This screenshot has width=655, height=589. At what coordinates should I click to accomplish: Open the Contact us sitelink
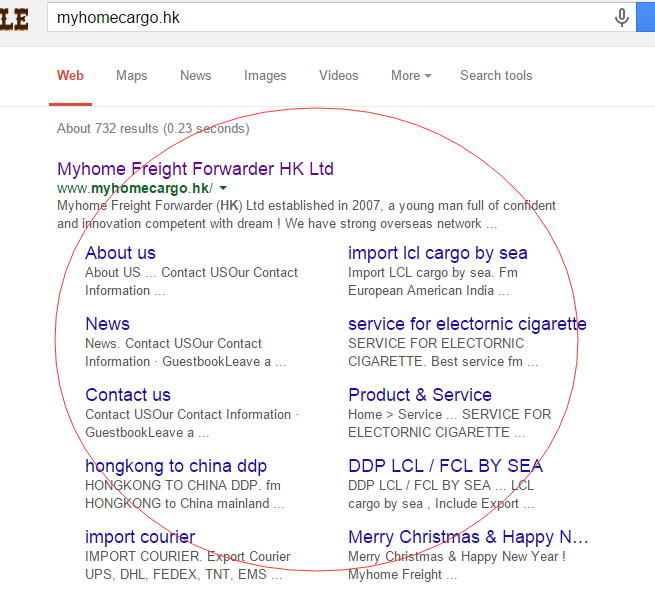click(x=128, y=395)
